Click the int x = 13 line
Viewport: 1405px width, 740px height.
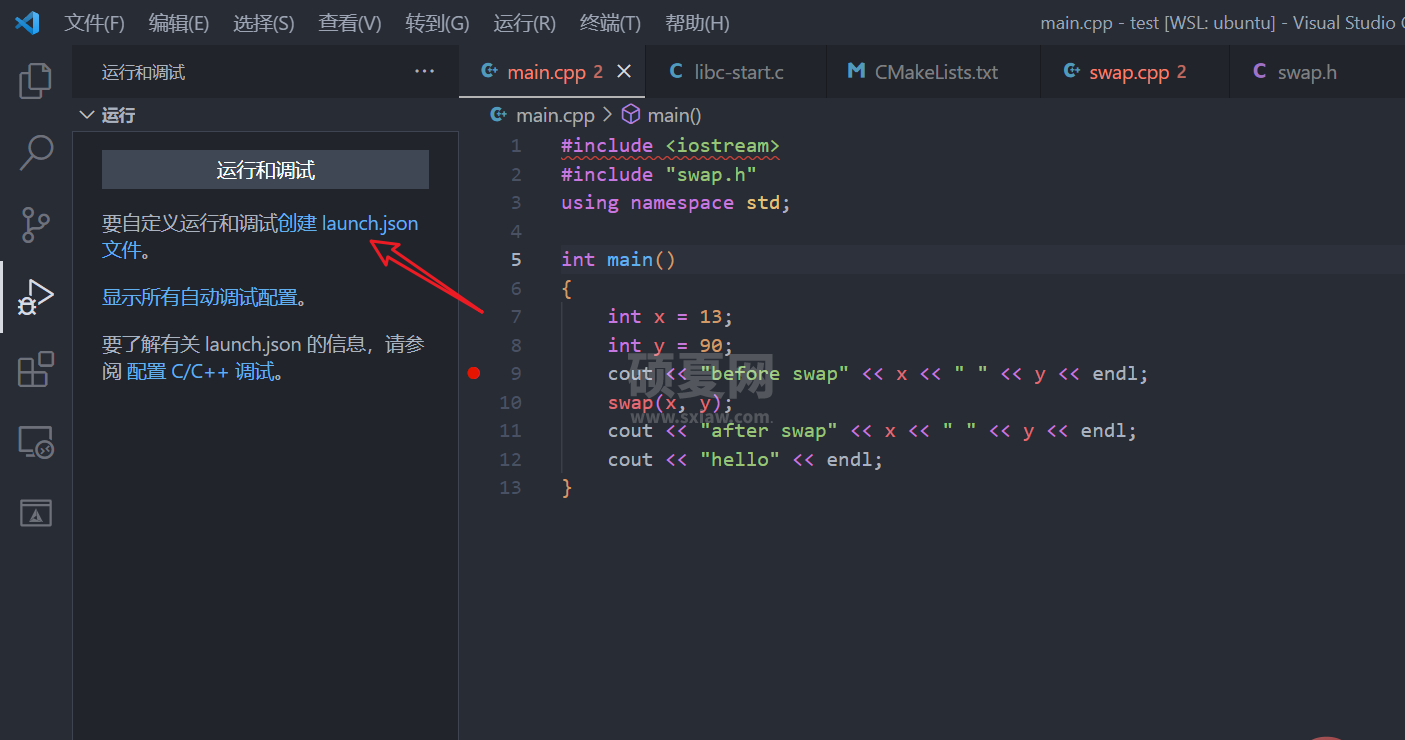point(670,317)
